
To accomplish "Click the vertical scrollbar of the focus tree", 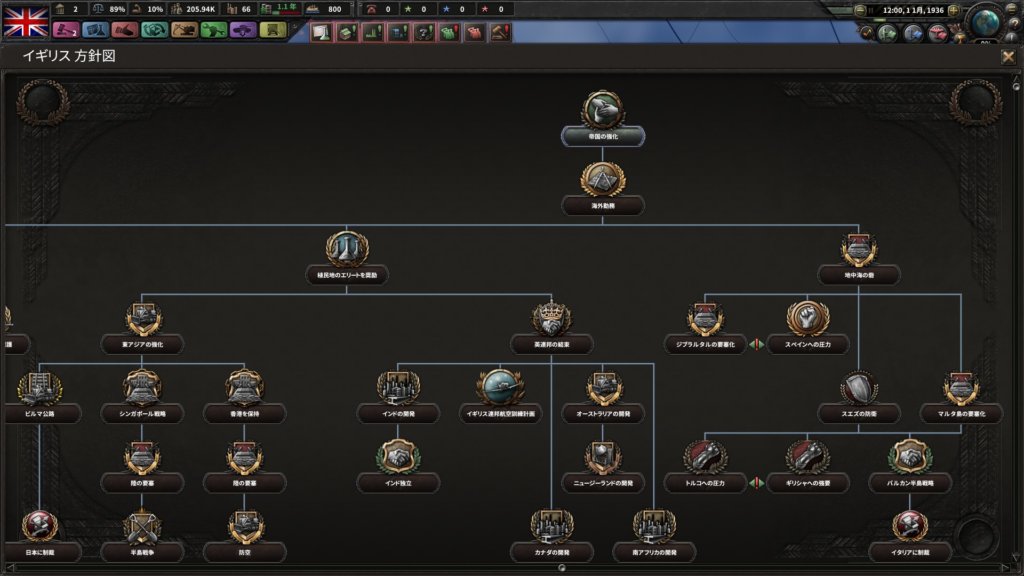I will [1016, 320].
